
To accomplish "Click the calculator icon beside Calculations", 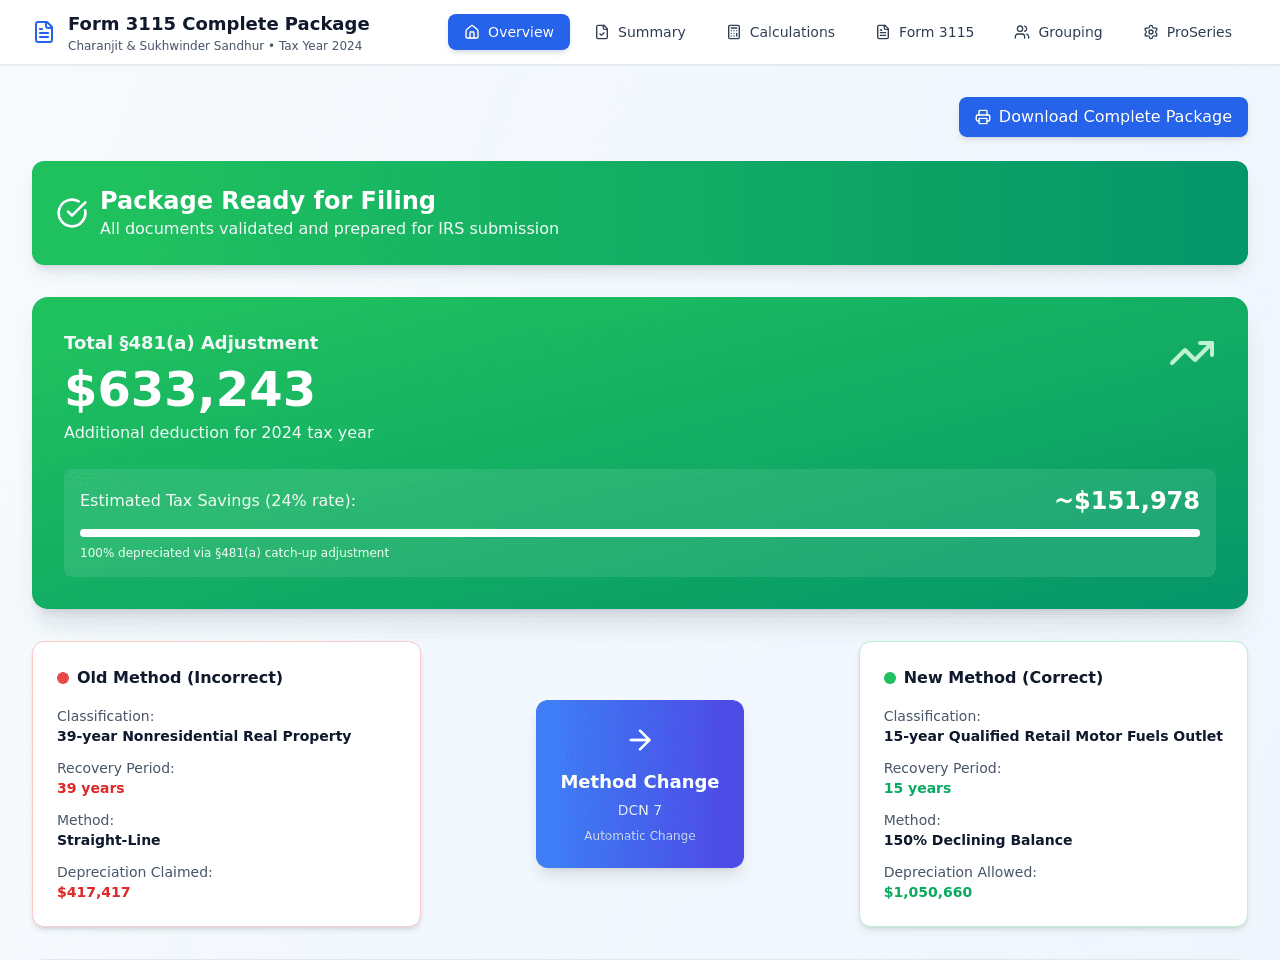I will click(734, 32).
